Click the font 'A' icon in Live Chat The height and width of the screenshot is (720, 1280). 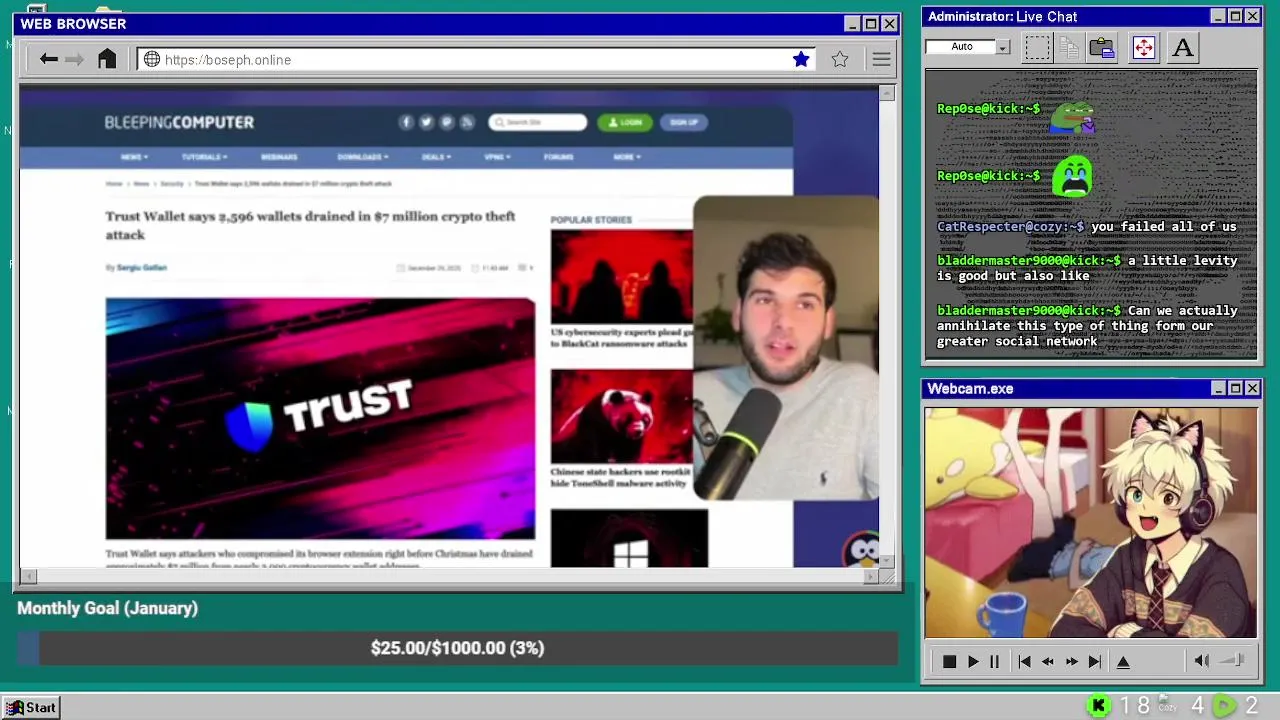1183,47
